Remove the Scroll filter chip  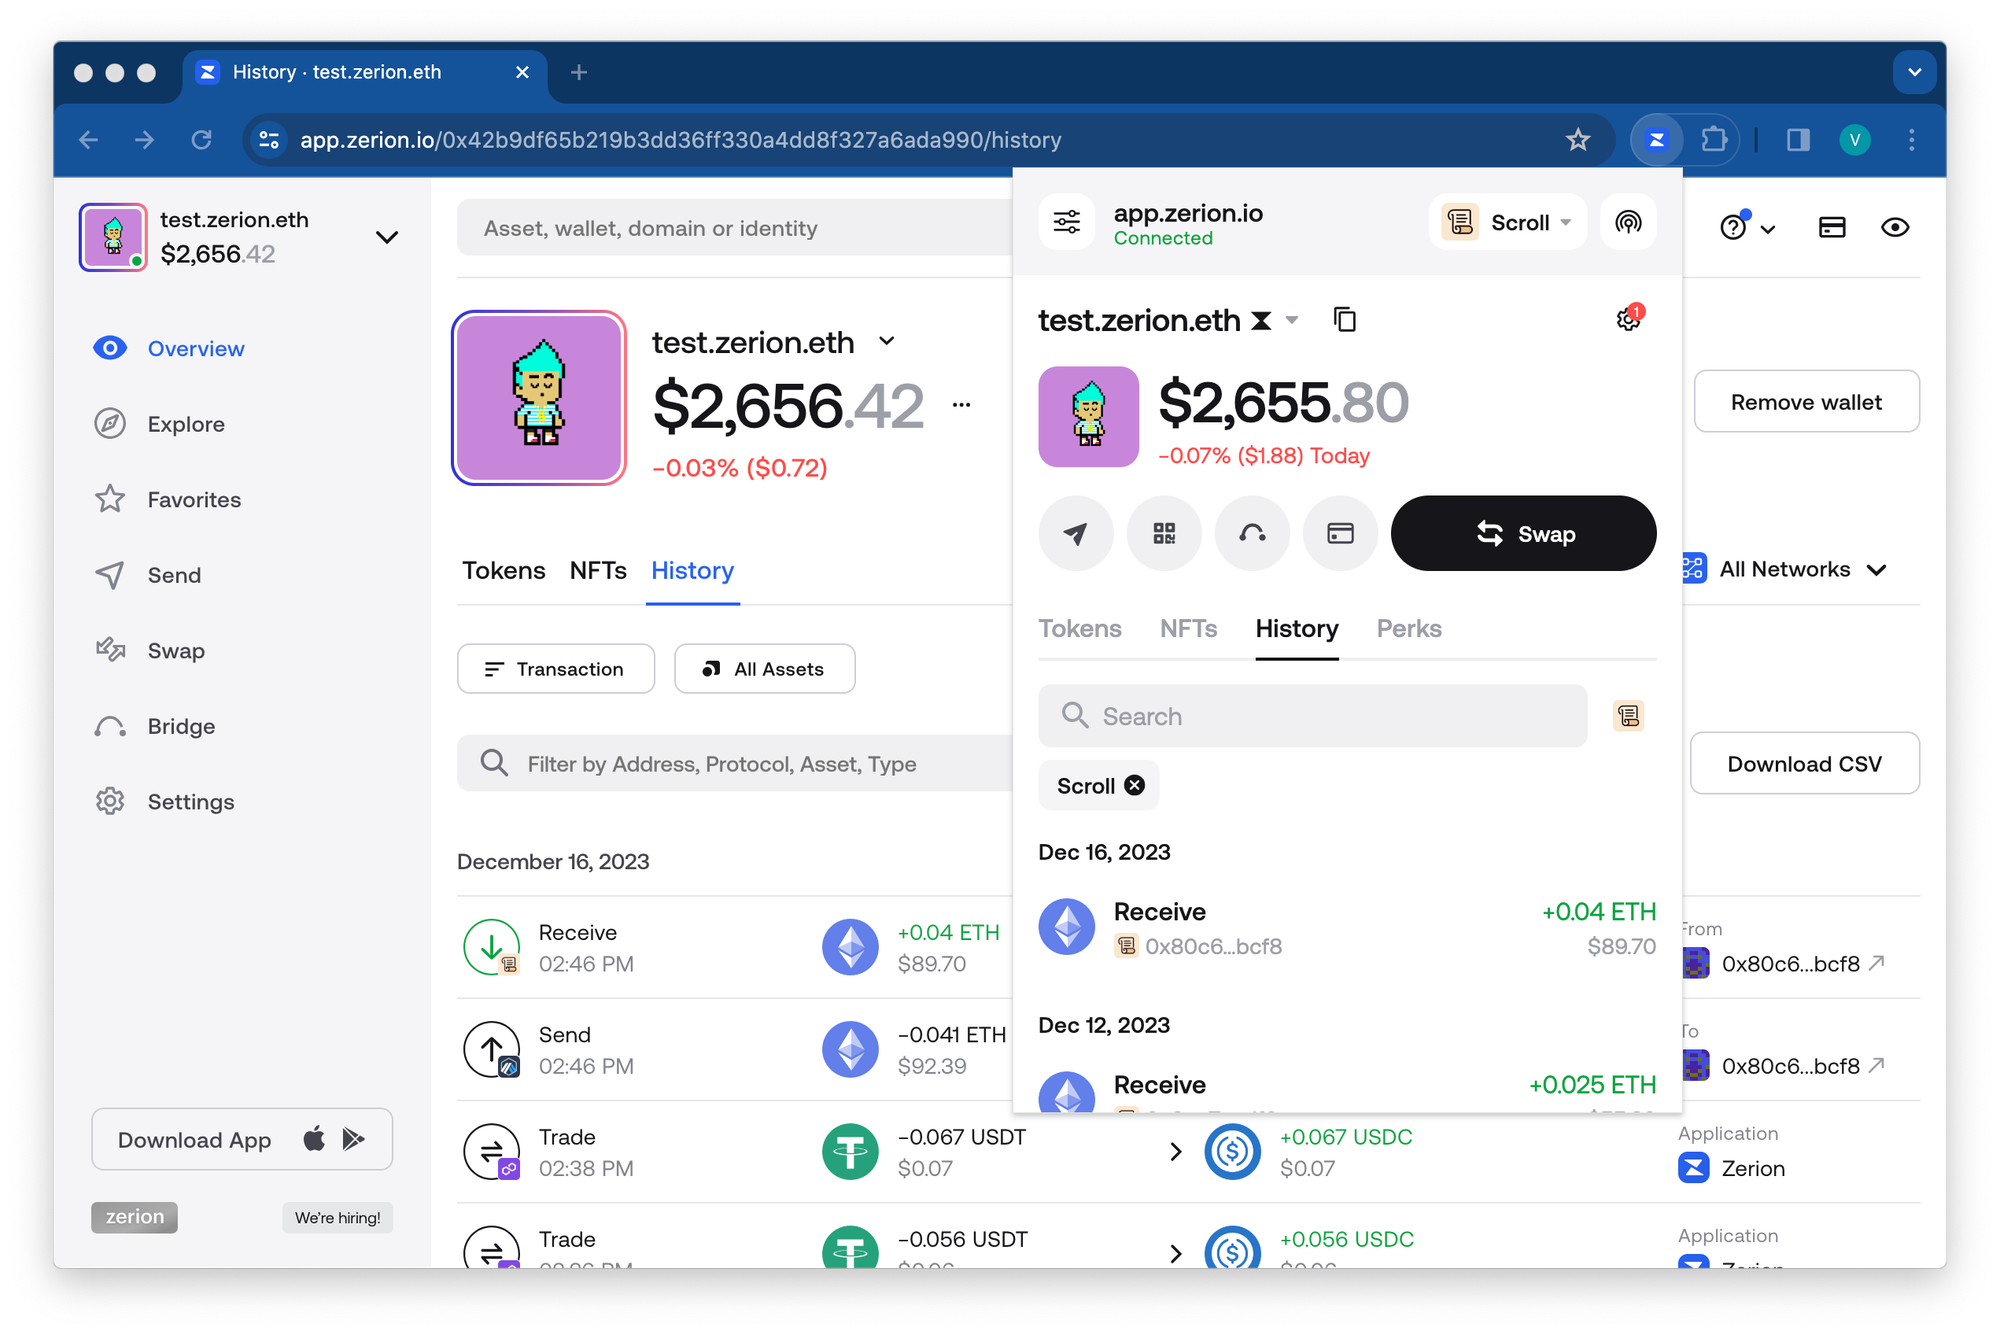click(1134, 786)
